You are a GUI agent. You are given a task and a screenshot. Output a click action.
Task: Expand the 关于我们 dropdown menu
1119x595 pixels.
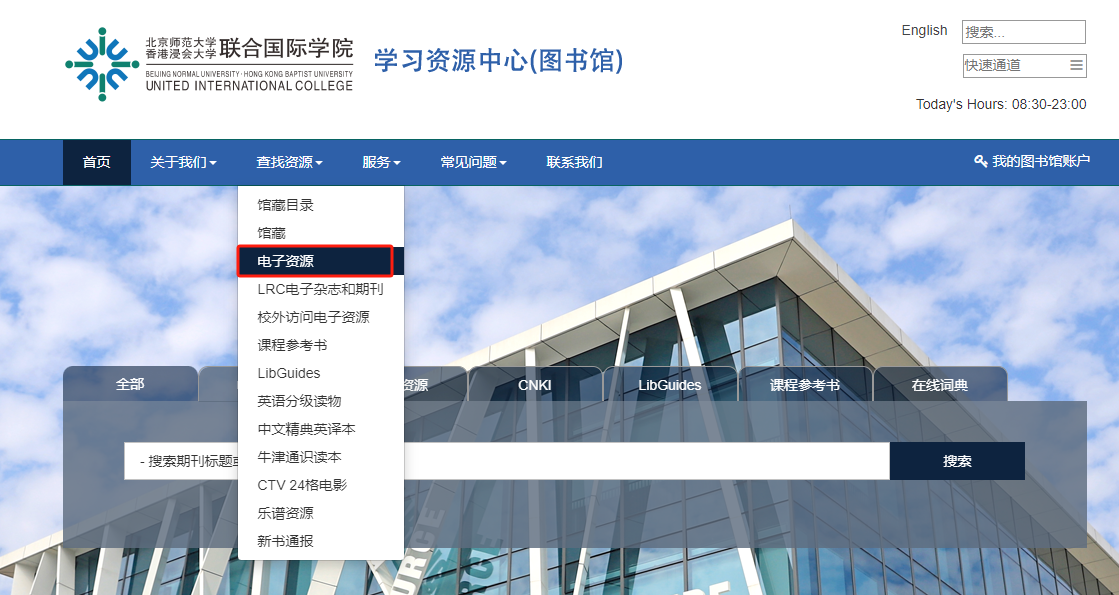(183, 162)
